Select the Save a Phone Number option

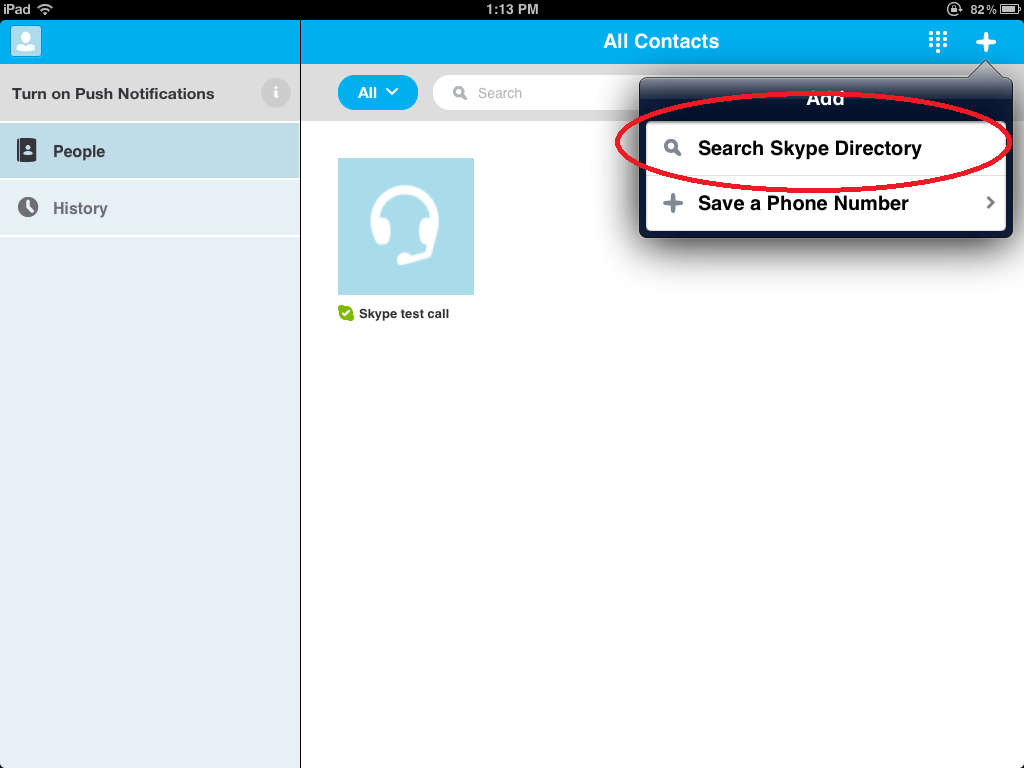click(803, 203)
